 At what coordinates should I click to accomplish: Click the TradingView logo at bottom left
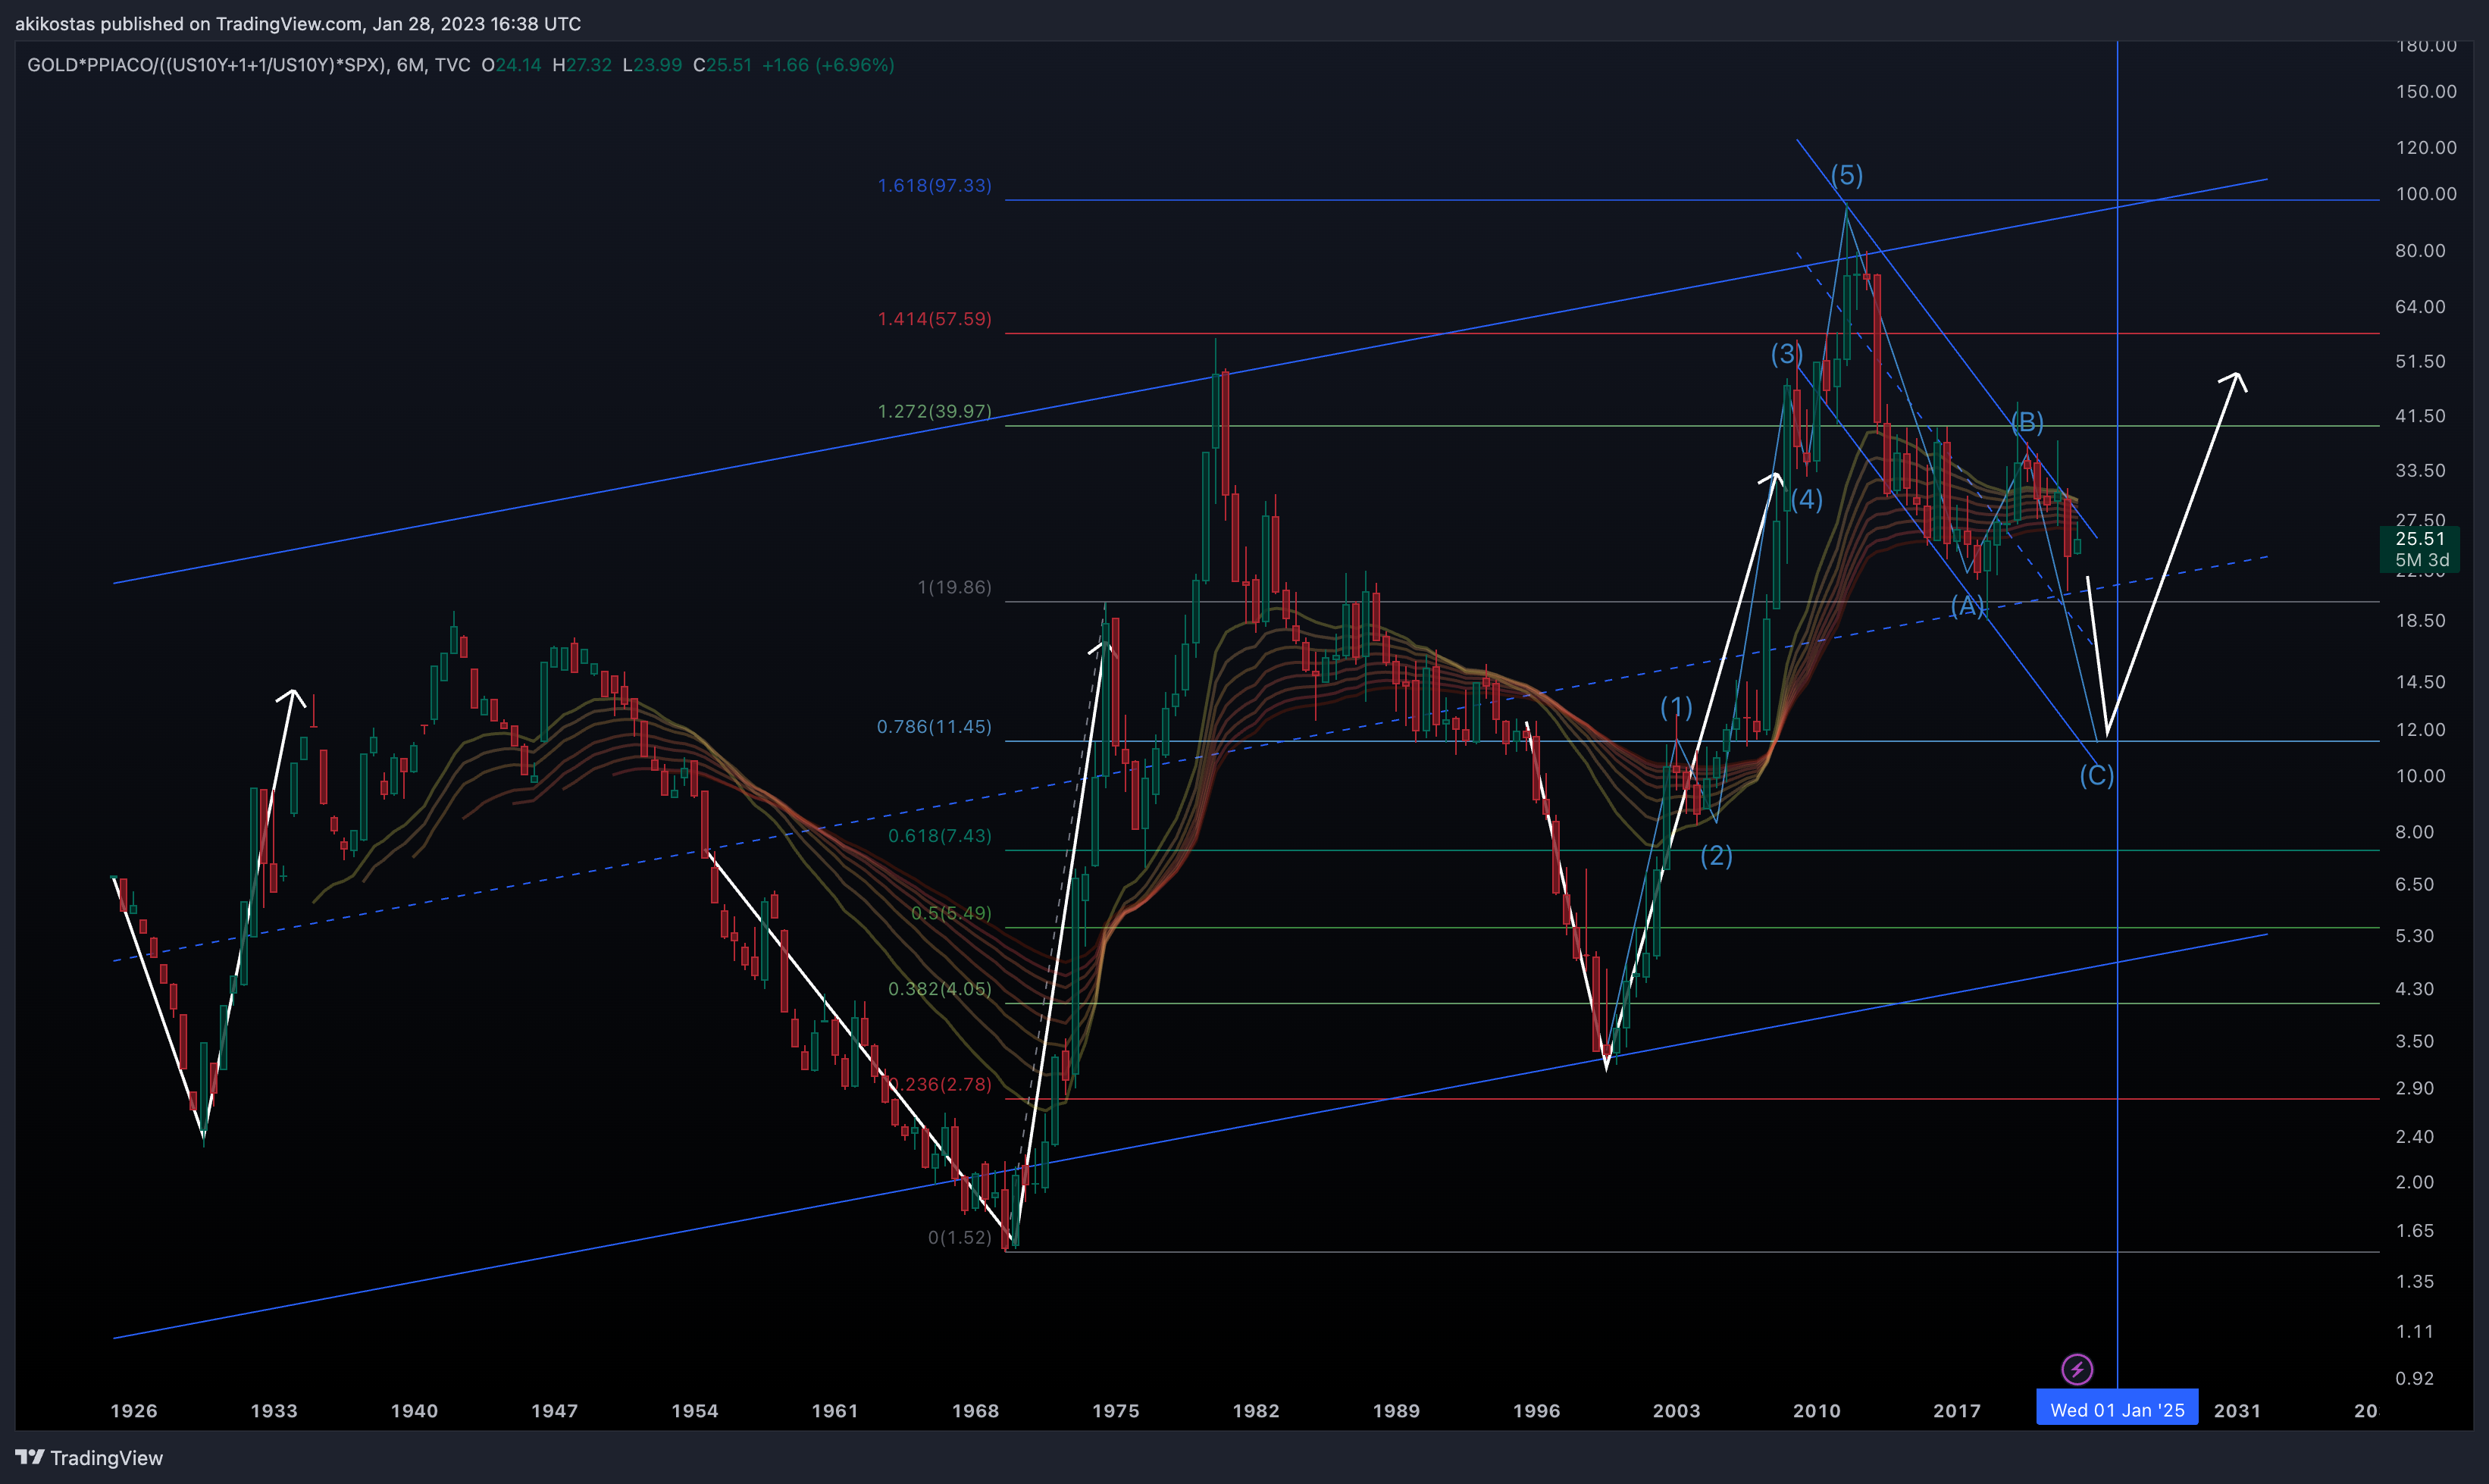(89, 1458)
